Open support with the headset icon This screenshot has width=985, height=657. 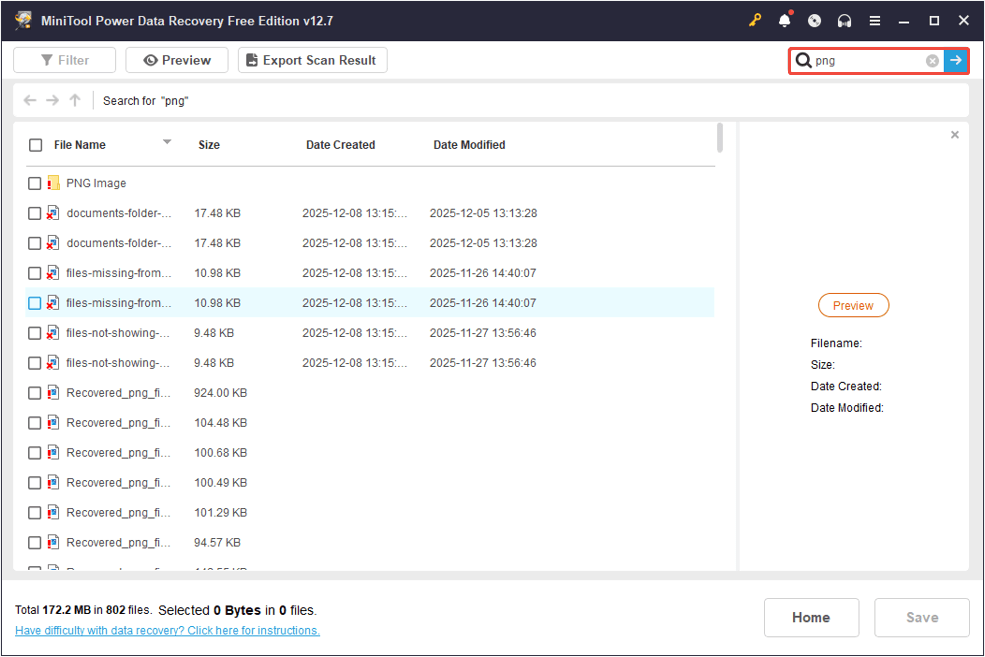pyautogui.click(x=843, y=20)
